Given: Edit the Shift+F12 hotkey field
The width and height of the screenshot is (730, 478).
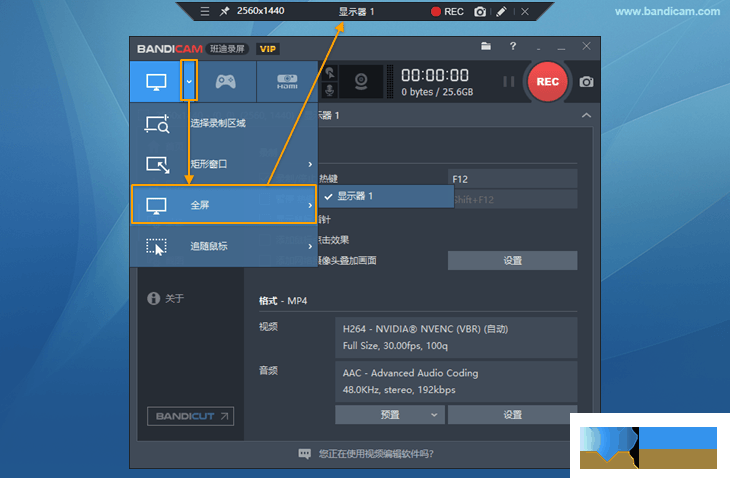Looking at the screenshot, I should (515, 199).
